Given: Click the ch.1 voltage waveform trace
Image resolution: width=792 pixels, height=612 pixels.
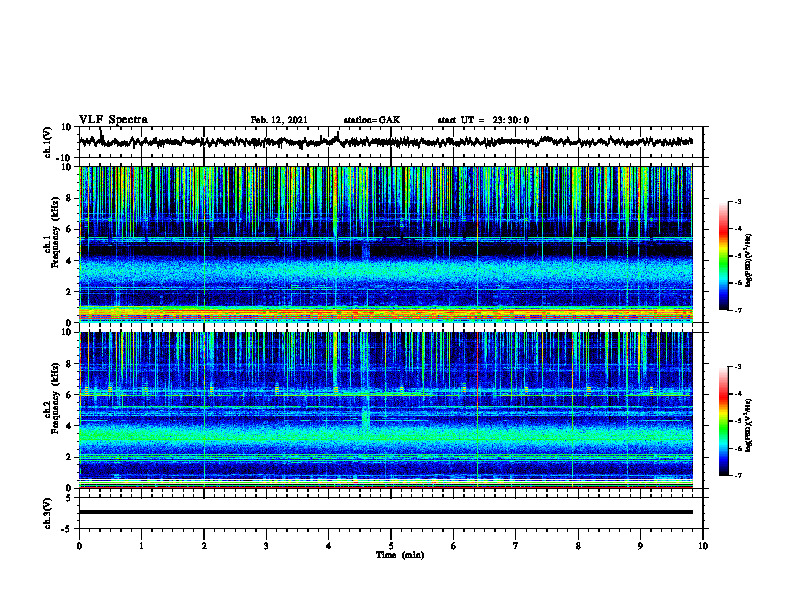Looking at the screenshot, I should (385, 142).
